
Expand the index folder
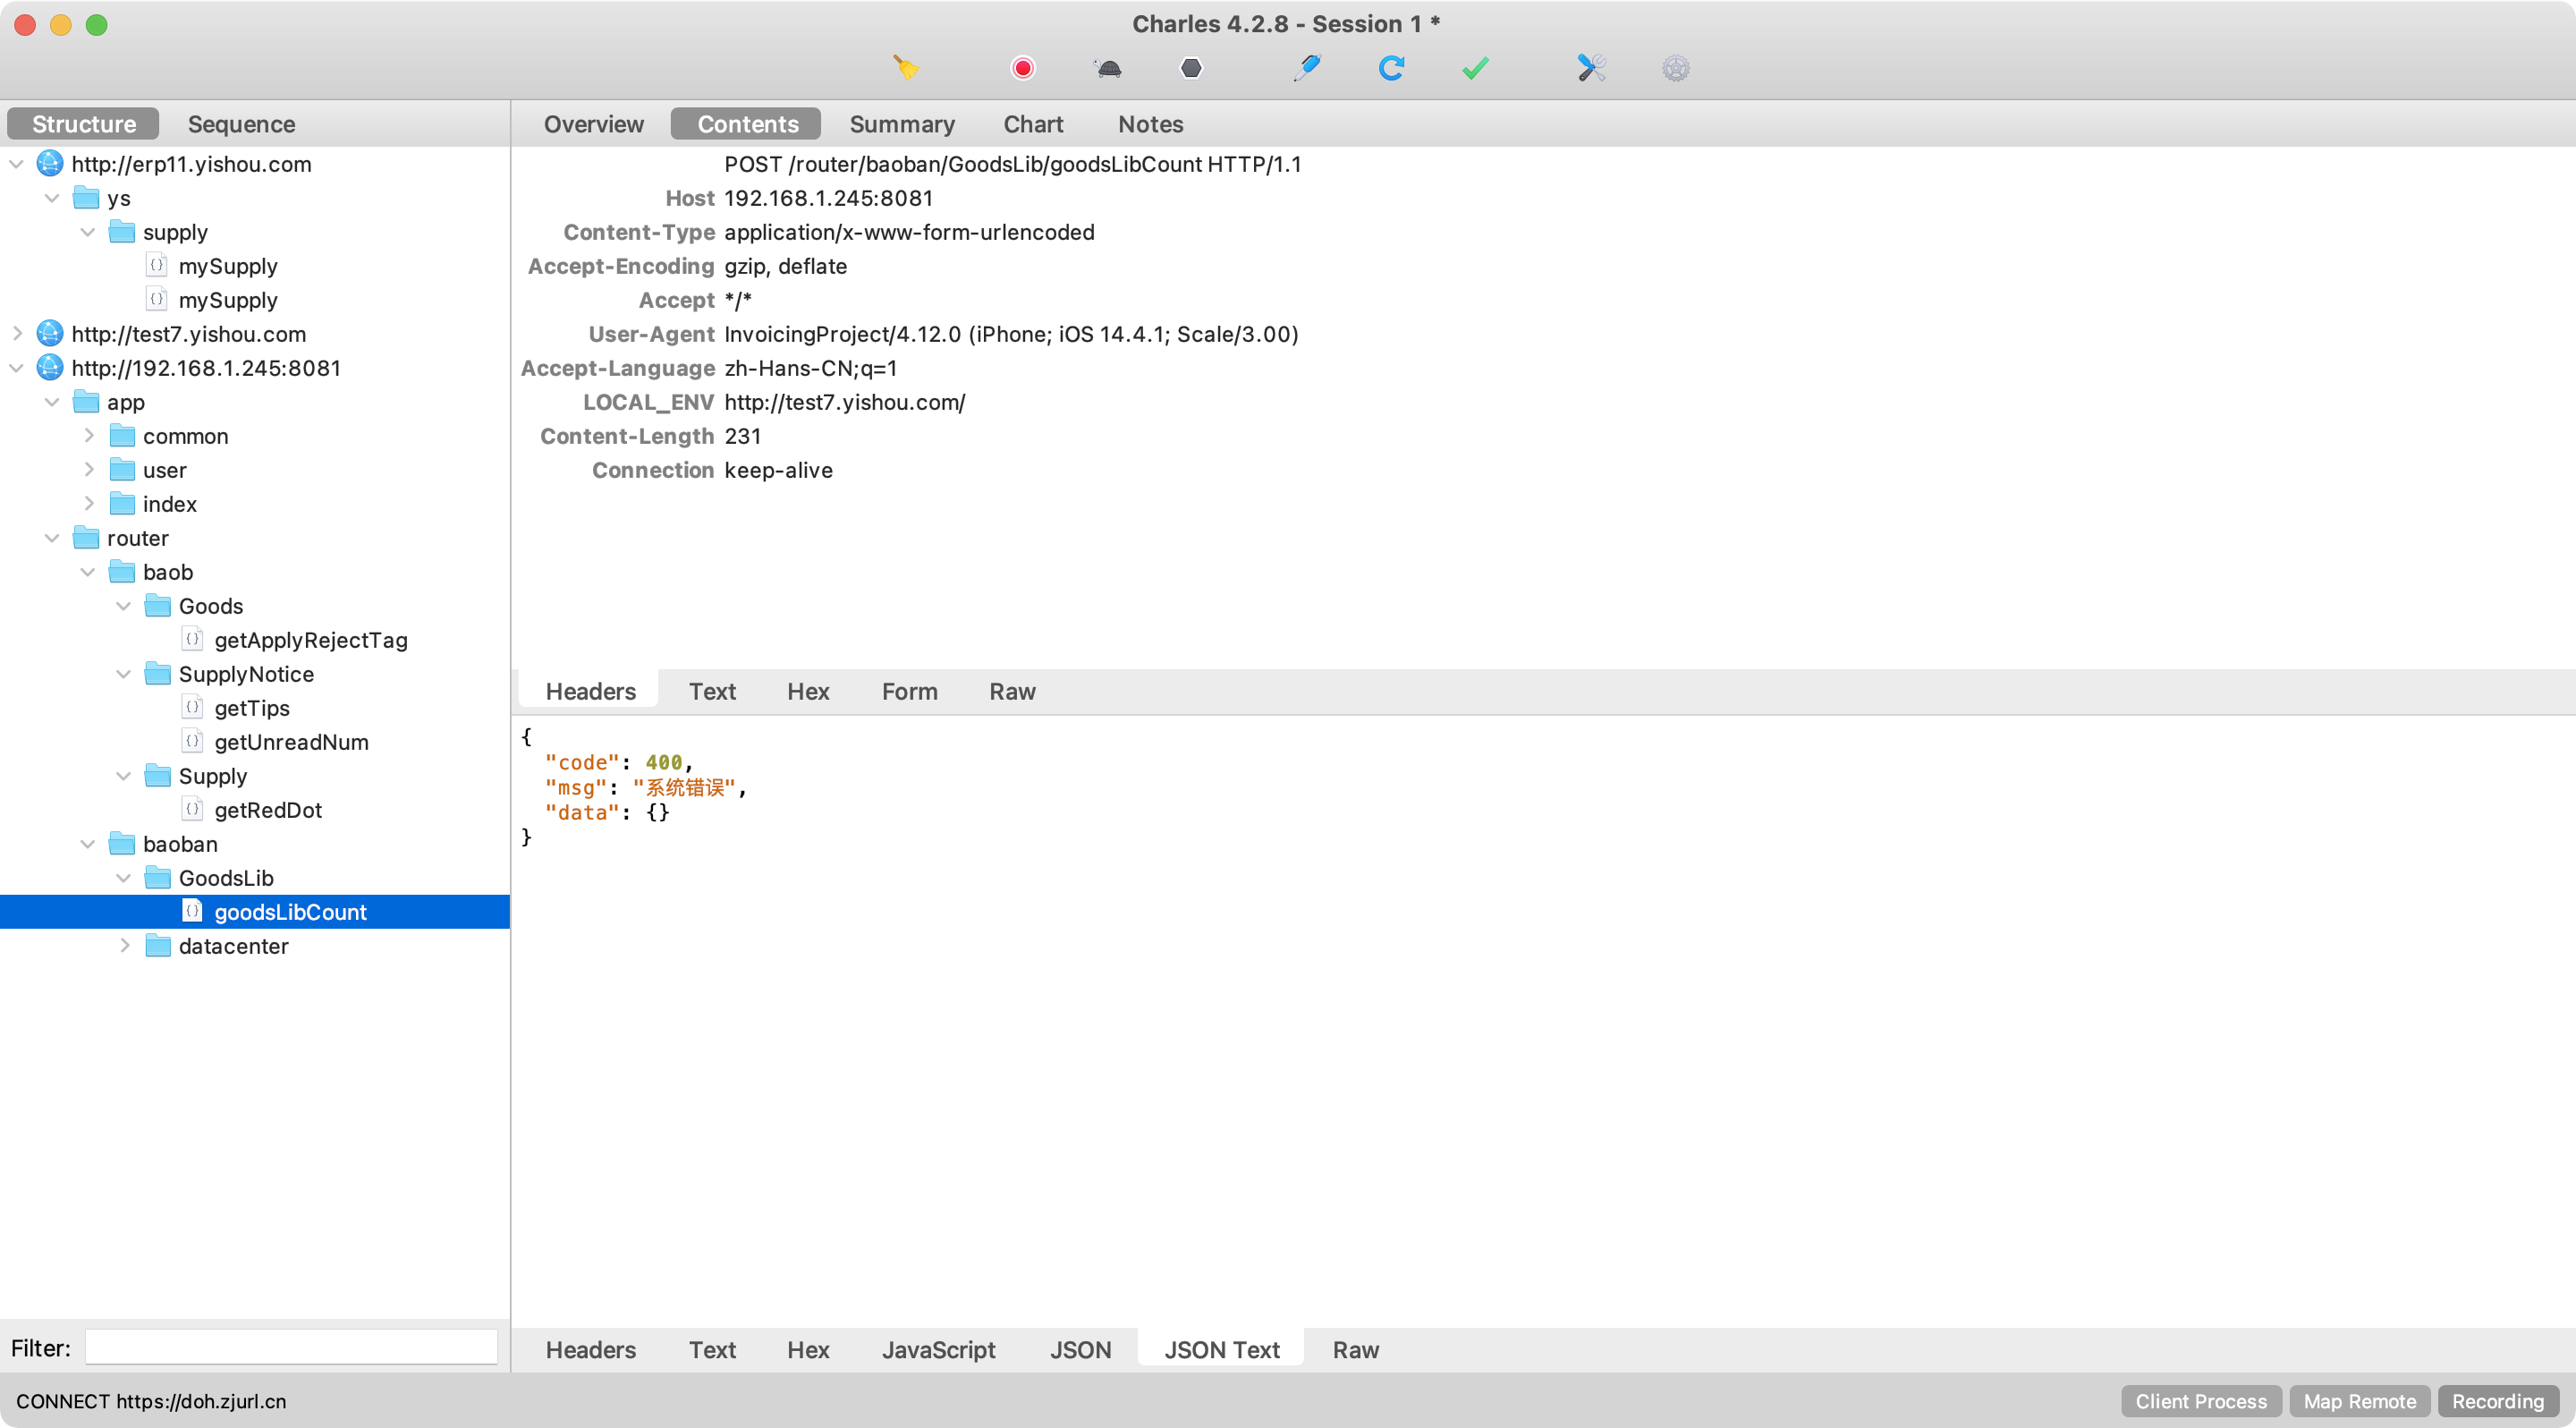[x=89, y=504]
